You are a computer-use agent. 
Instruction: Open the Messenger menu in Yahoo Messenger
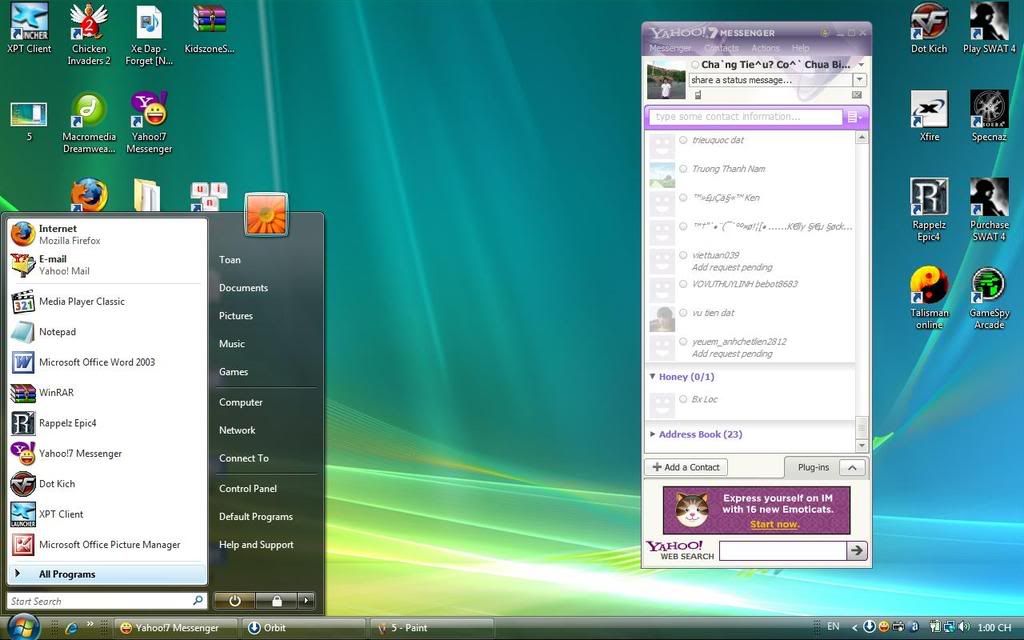click(670, 48)
